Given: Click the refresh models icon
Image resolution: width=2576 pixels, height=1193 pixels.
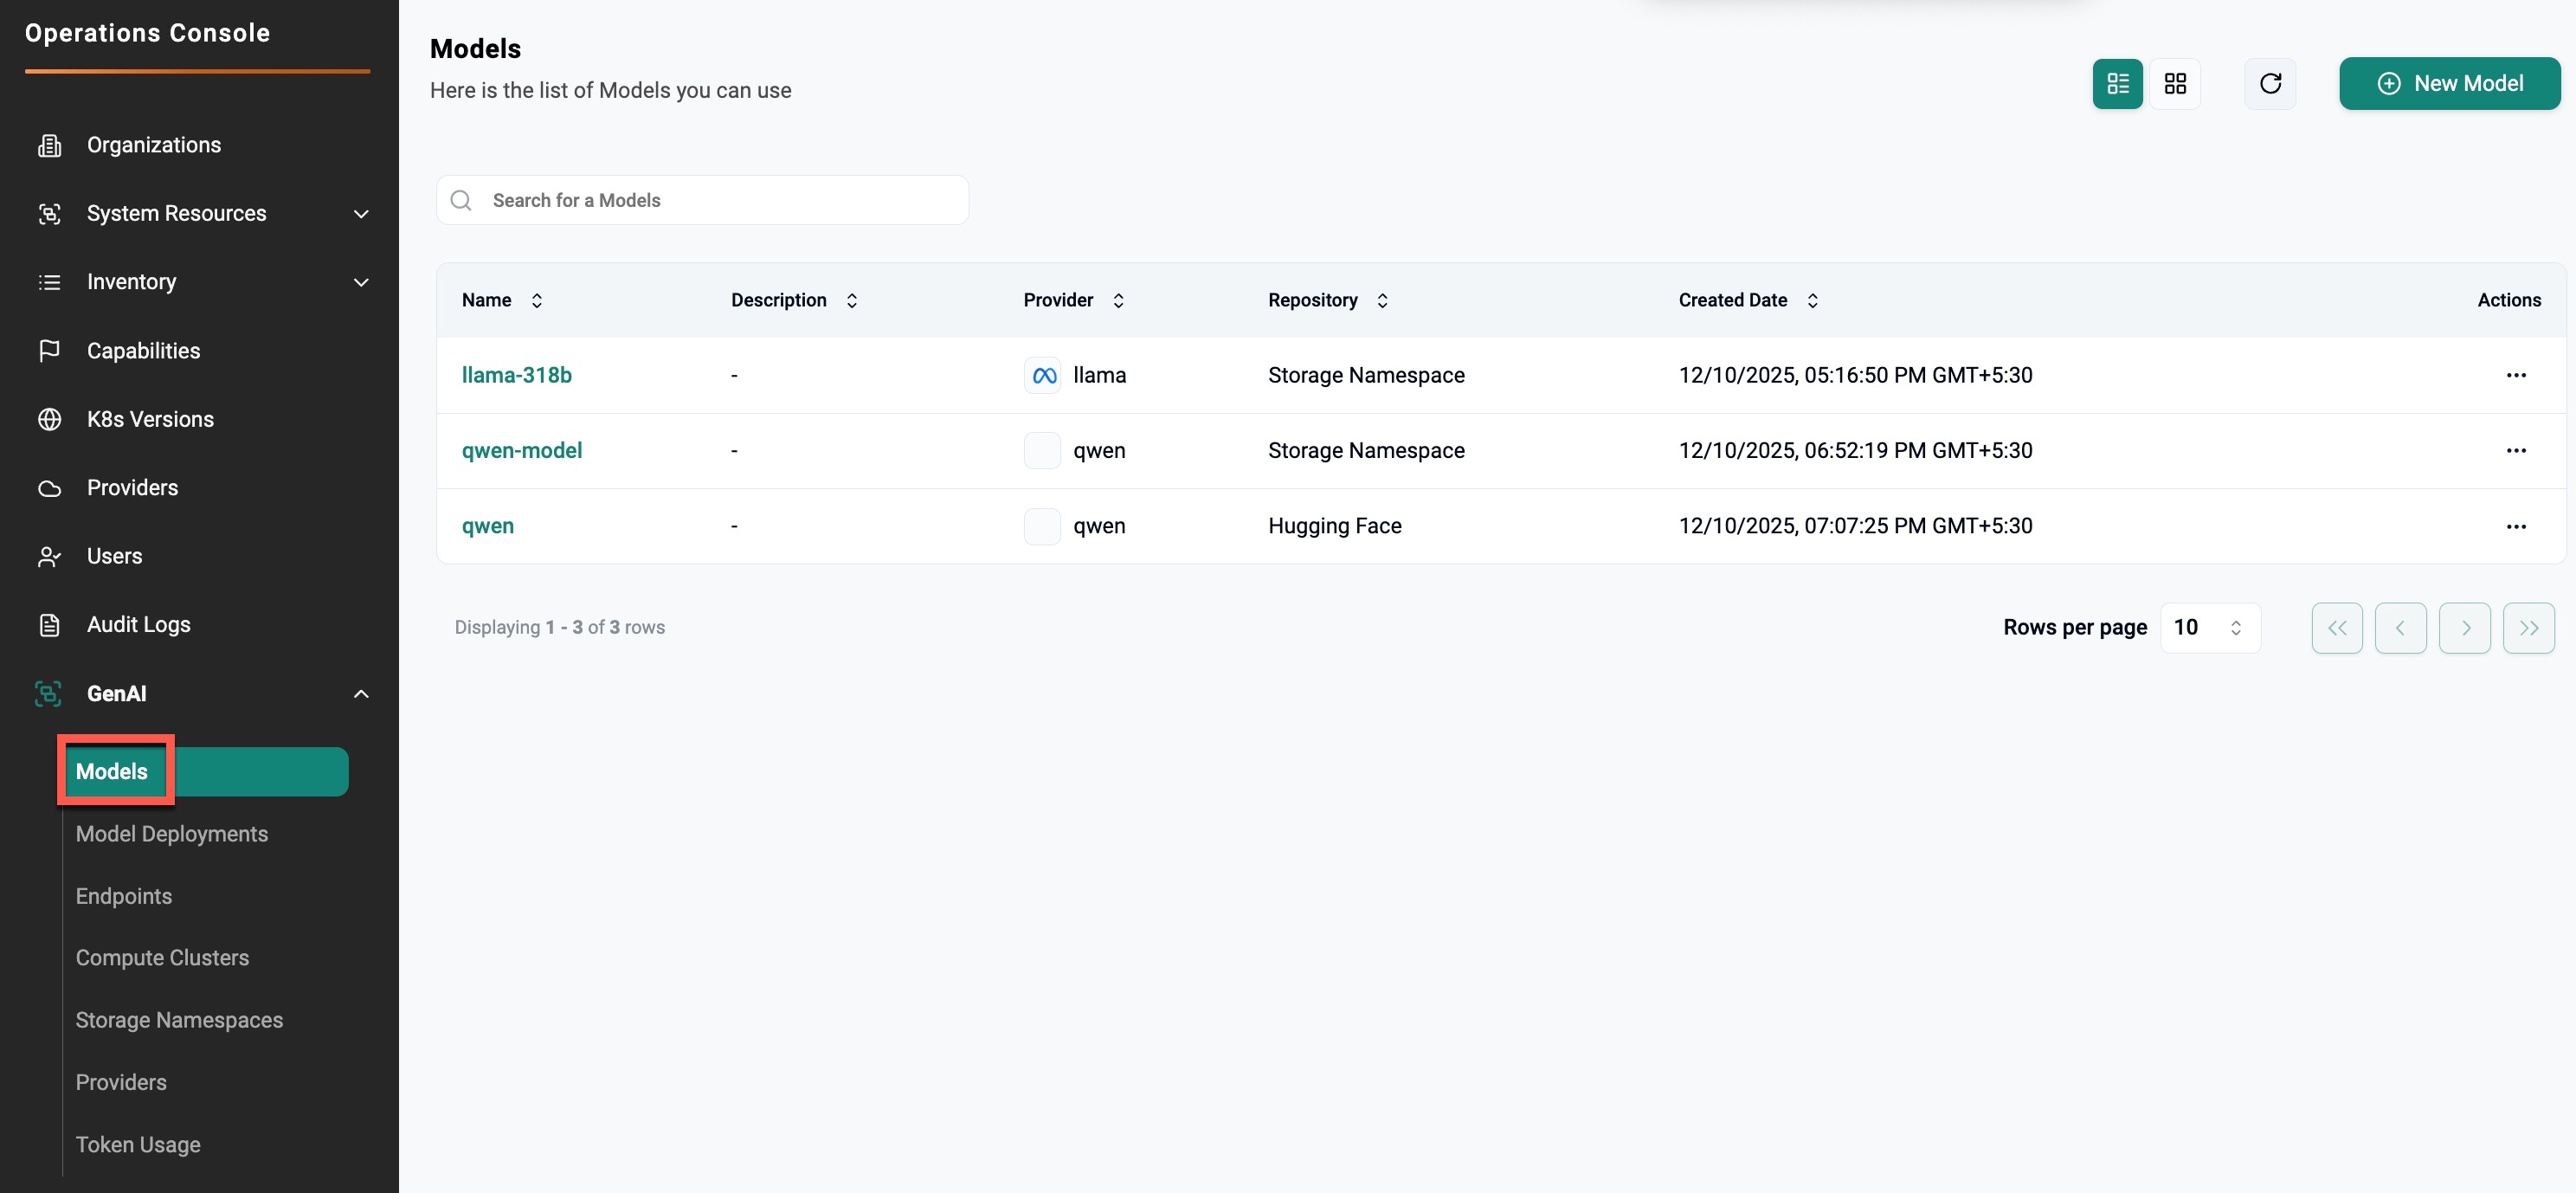Looking at the screenshot, I should coord(2270,84).
